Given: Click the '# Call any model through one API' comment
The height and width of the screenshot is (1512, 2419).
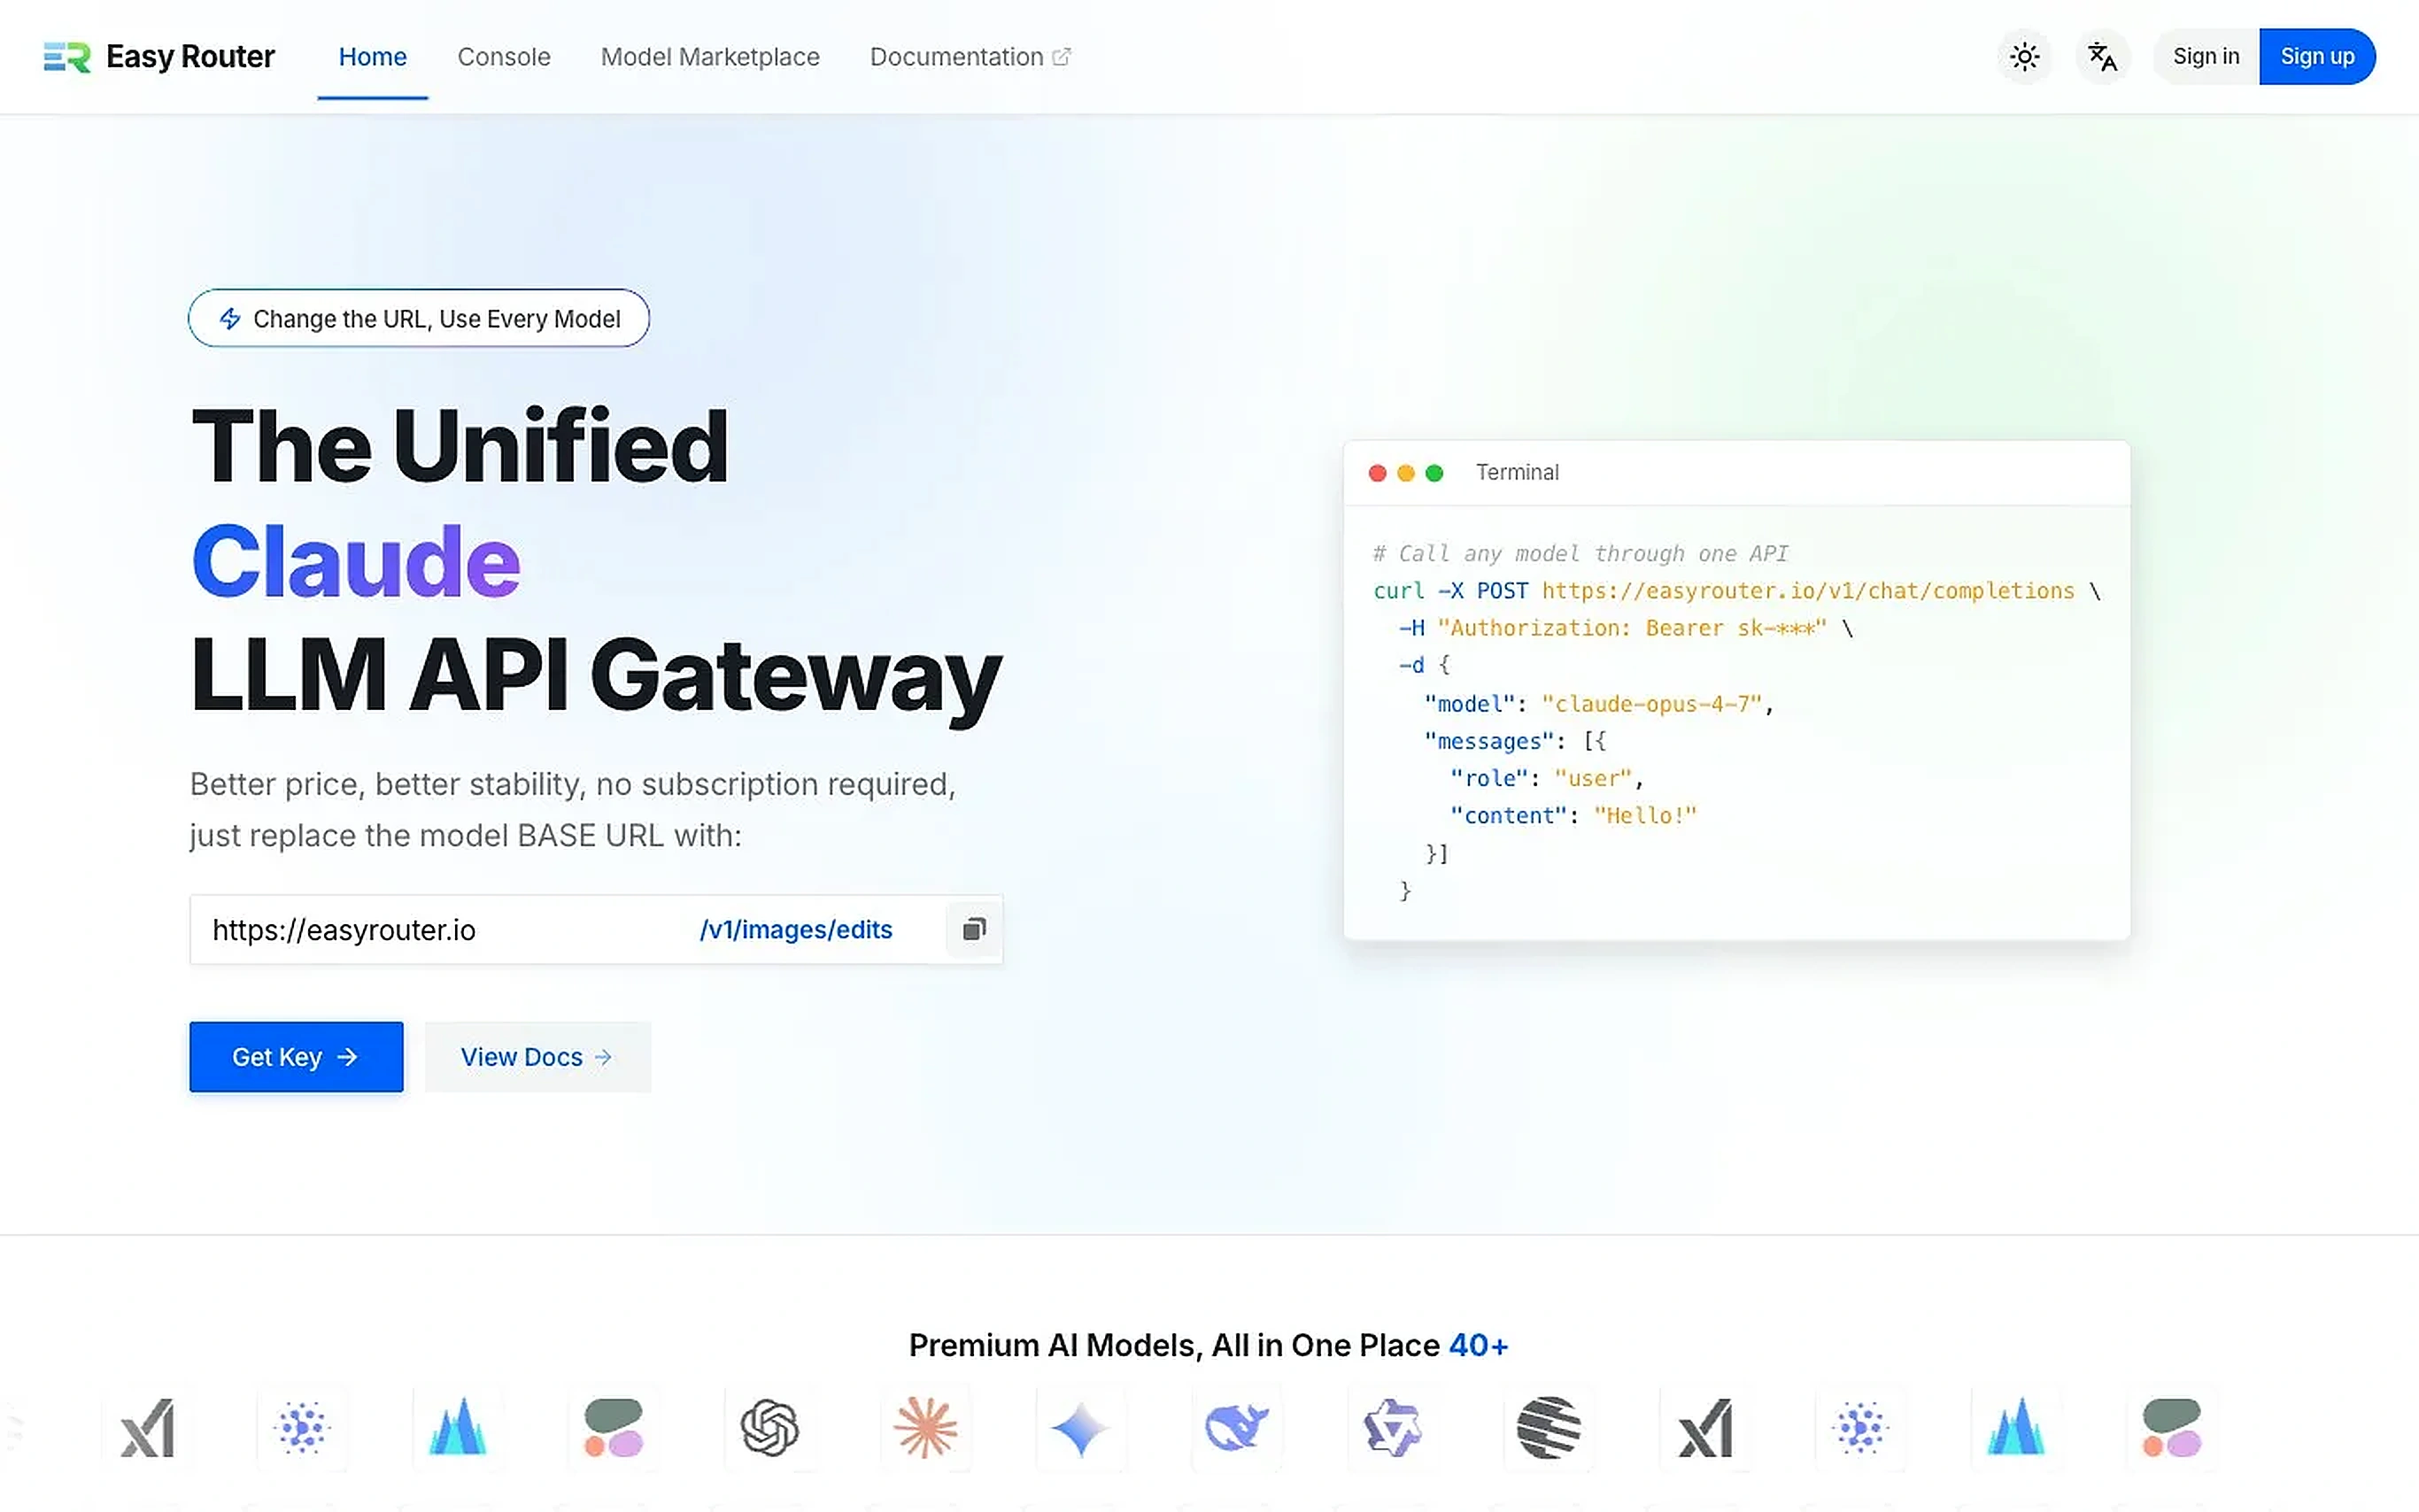Looking at the screenshot, I should 1581,553.
